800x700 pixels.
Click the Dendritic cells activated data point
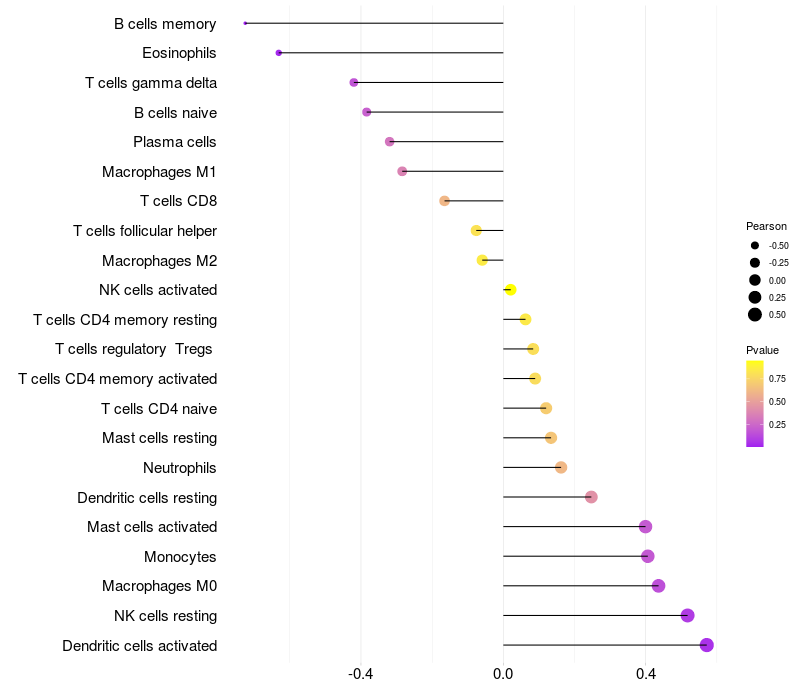click(707, 645)
